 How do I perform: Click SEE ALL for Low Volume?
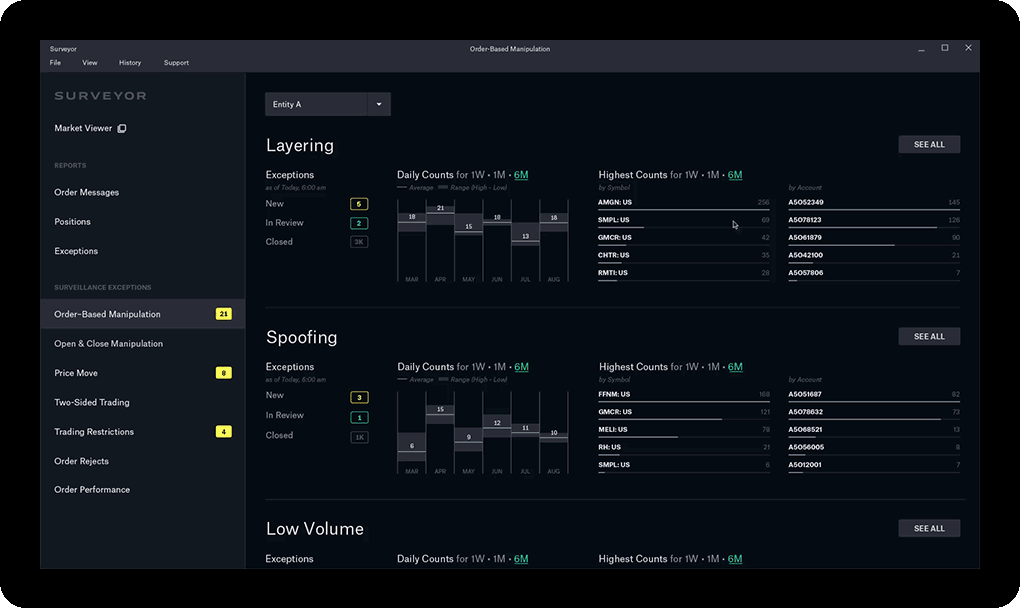(x=929, y=529)
